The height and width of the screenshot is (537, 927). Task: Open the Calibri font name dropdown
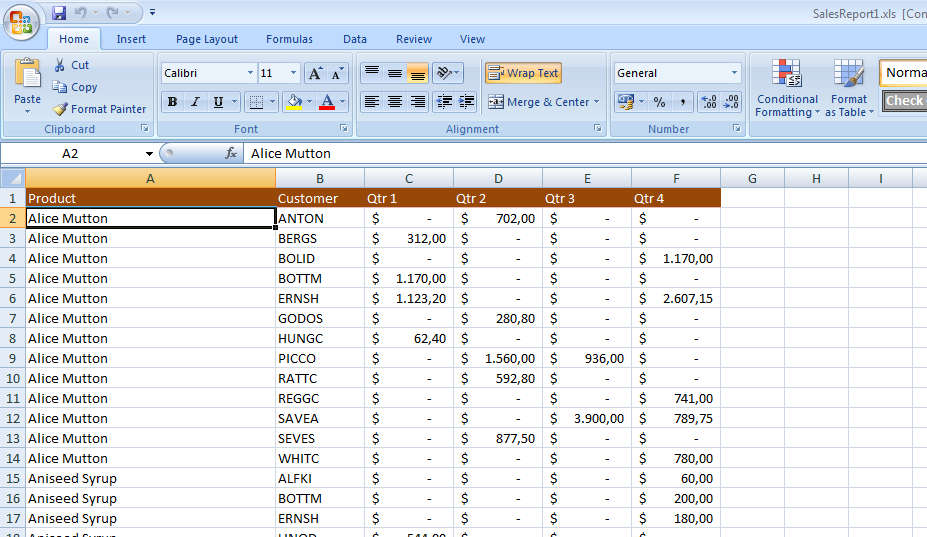[250, 73]
